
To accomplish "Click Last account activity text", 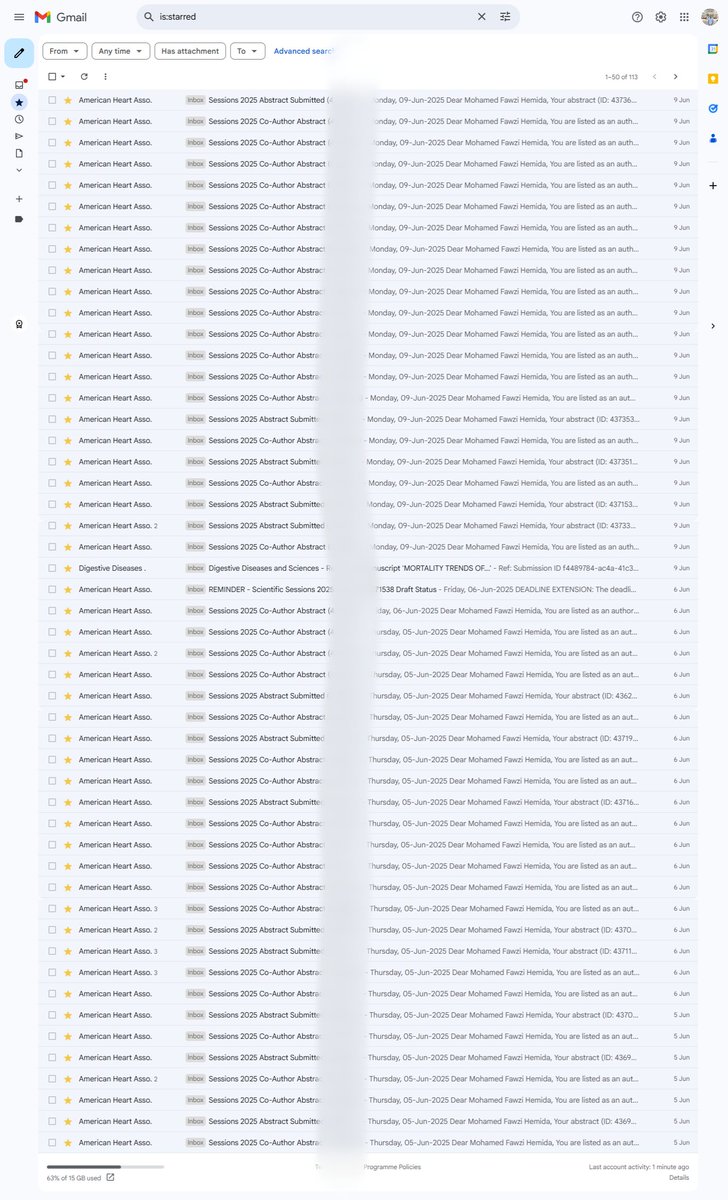I will (x=639, y=1167).
